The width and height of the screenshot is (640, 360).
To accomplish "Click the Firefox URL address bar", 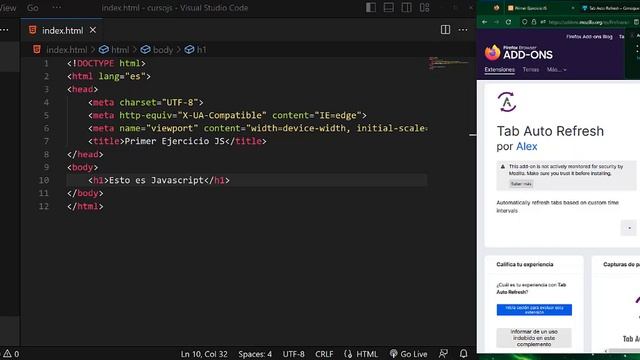I will [589, 22].
